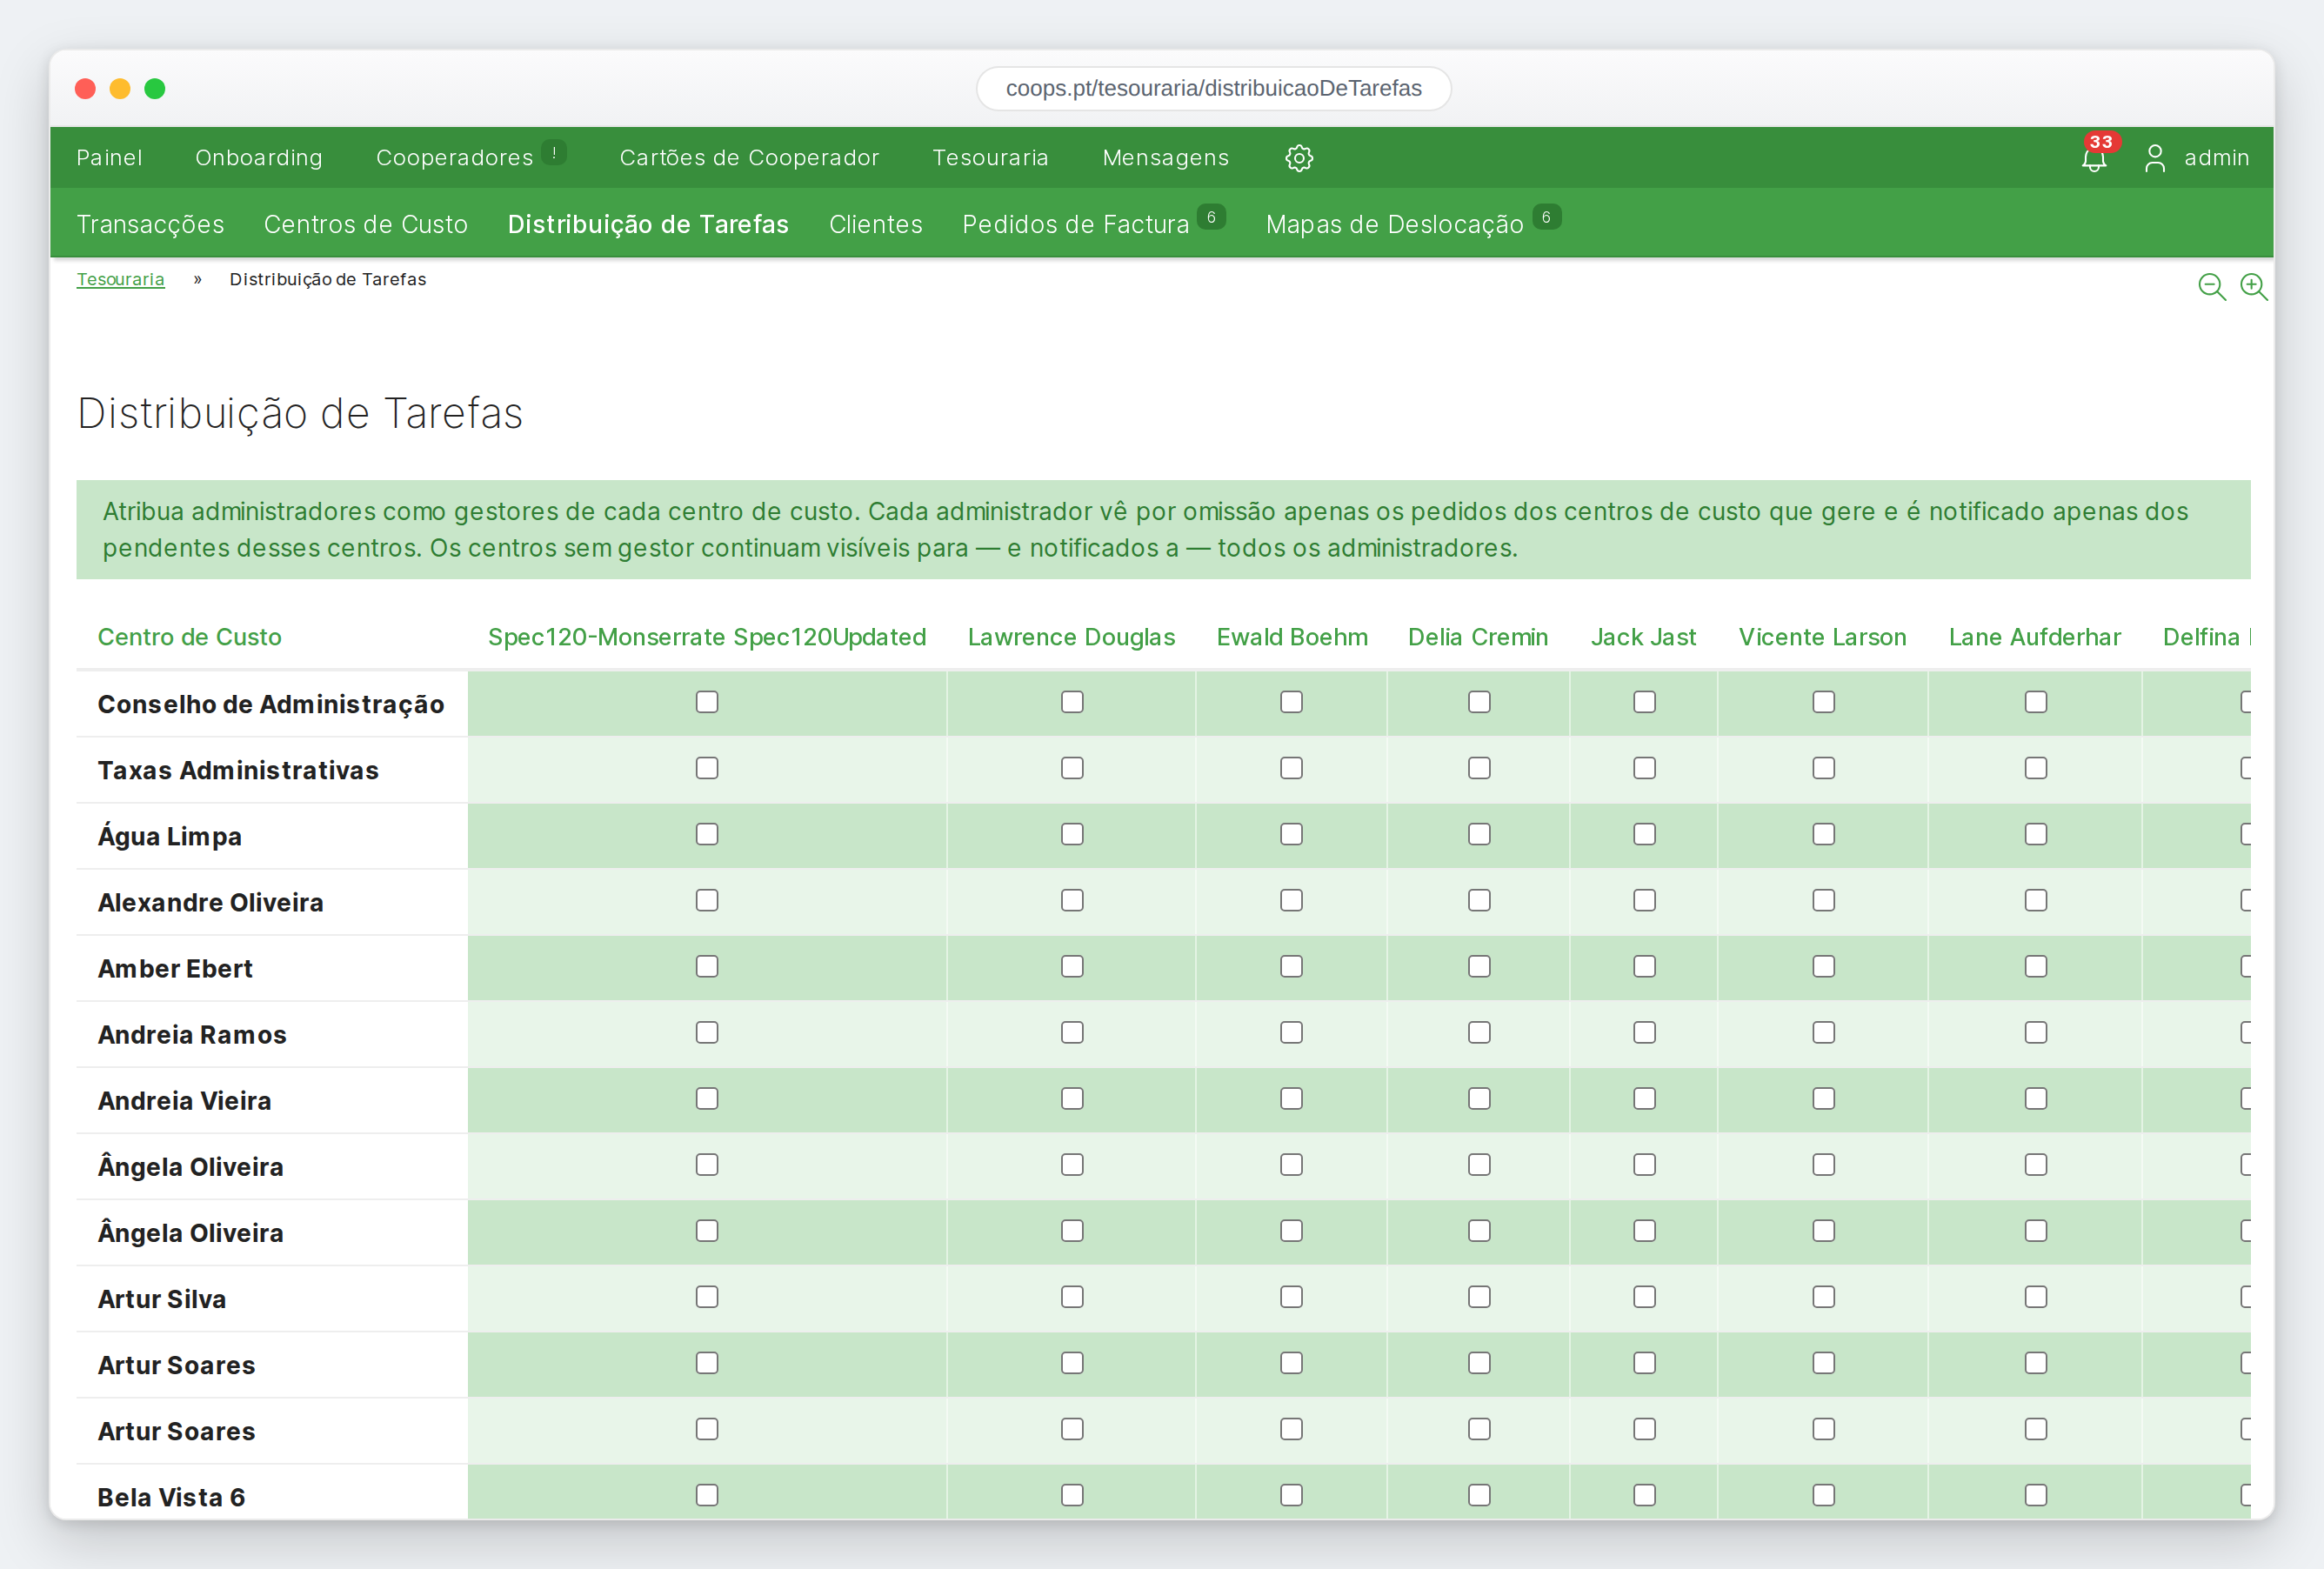Enable Taxas Administrativas for Delia Cremin

(x=1479, y=768)
